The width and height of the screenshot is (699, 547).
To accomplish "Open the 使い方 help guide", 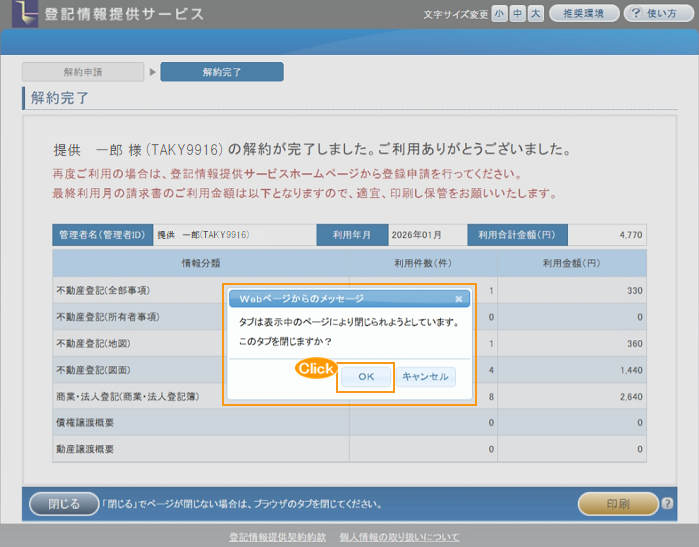I will pyautogui.click(x=658, y=14).
